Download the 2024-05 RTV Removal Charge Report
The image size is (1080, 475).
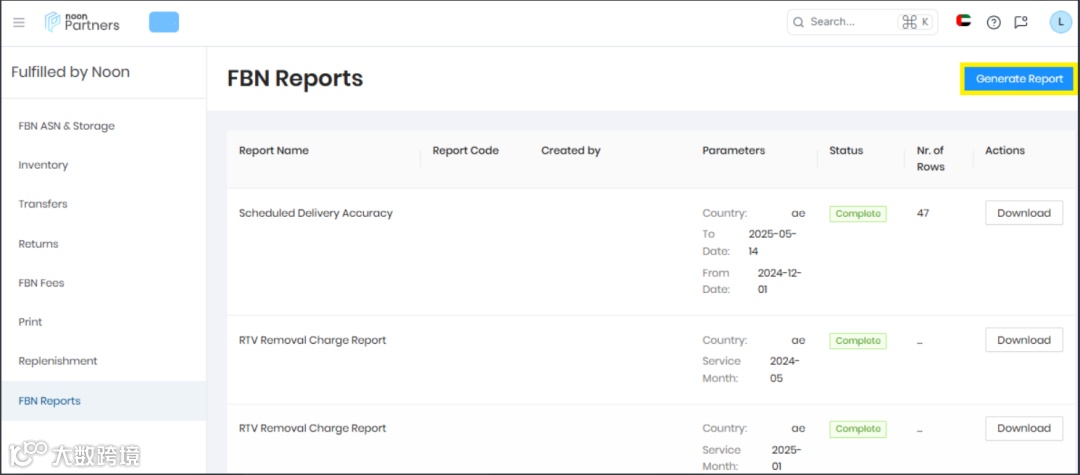coord(1023,340)
